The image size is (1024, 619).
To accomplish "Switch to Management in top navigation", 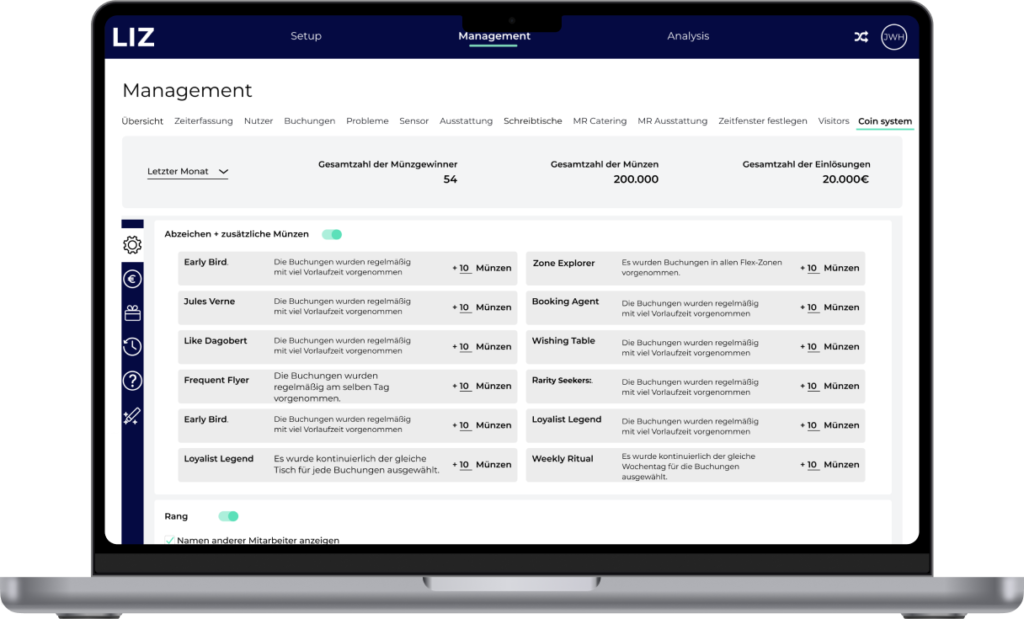I will tap(494, 36).
